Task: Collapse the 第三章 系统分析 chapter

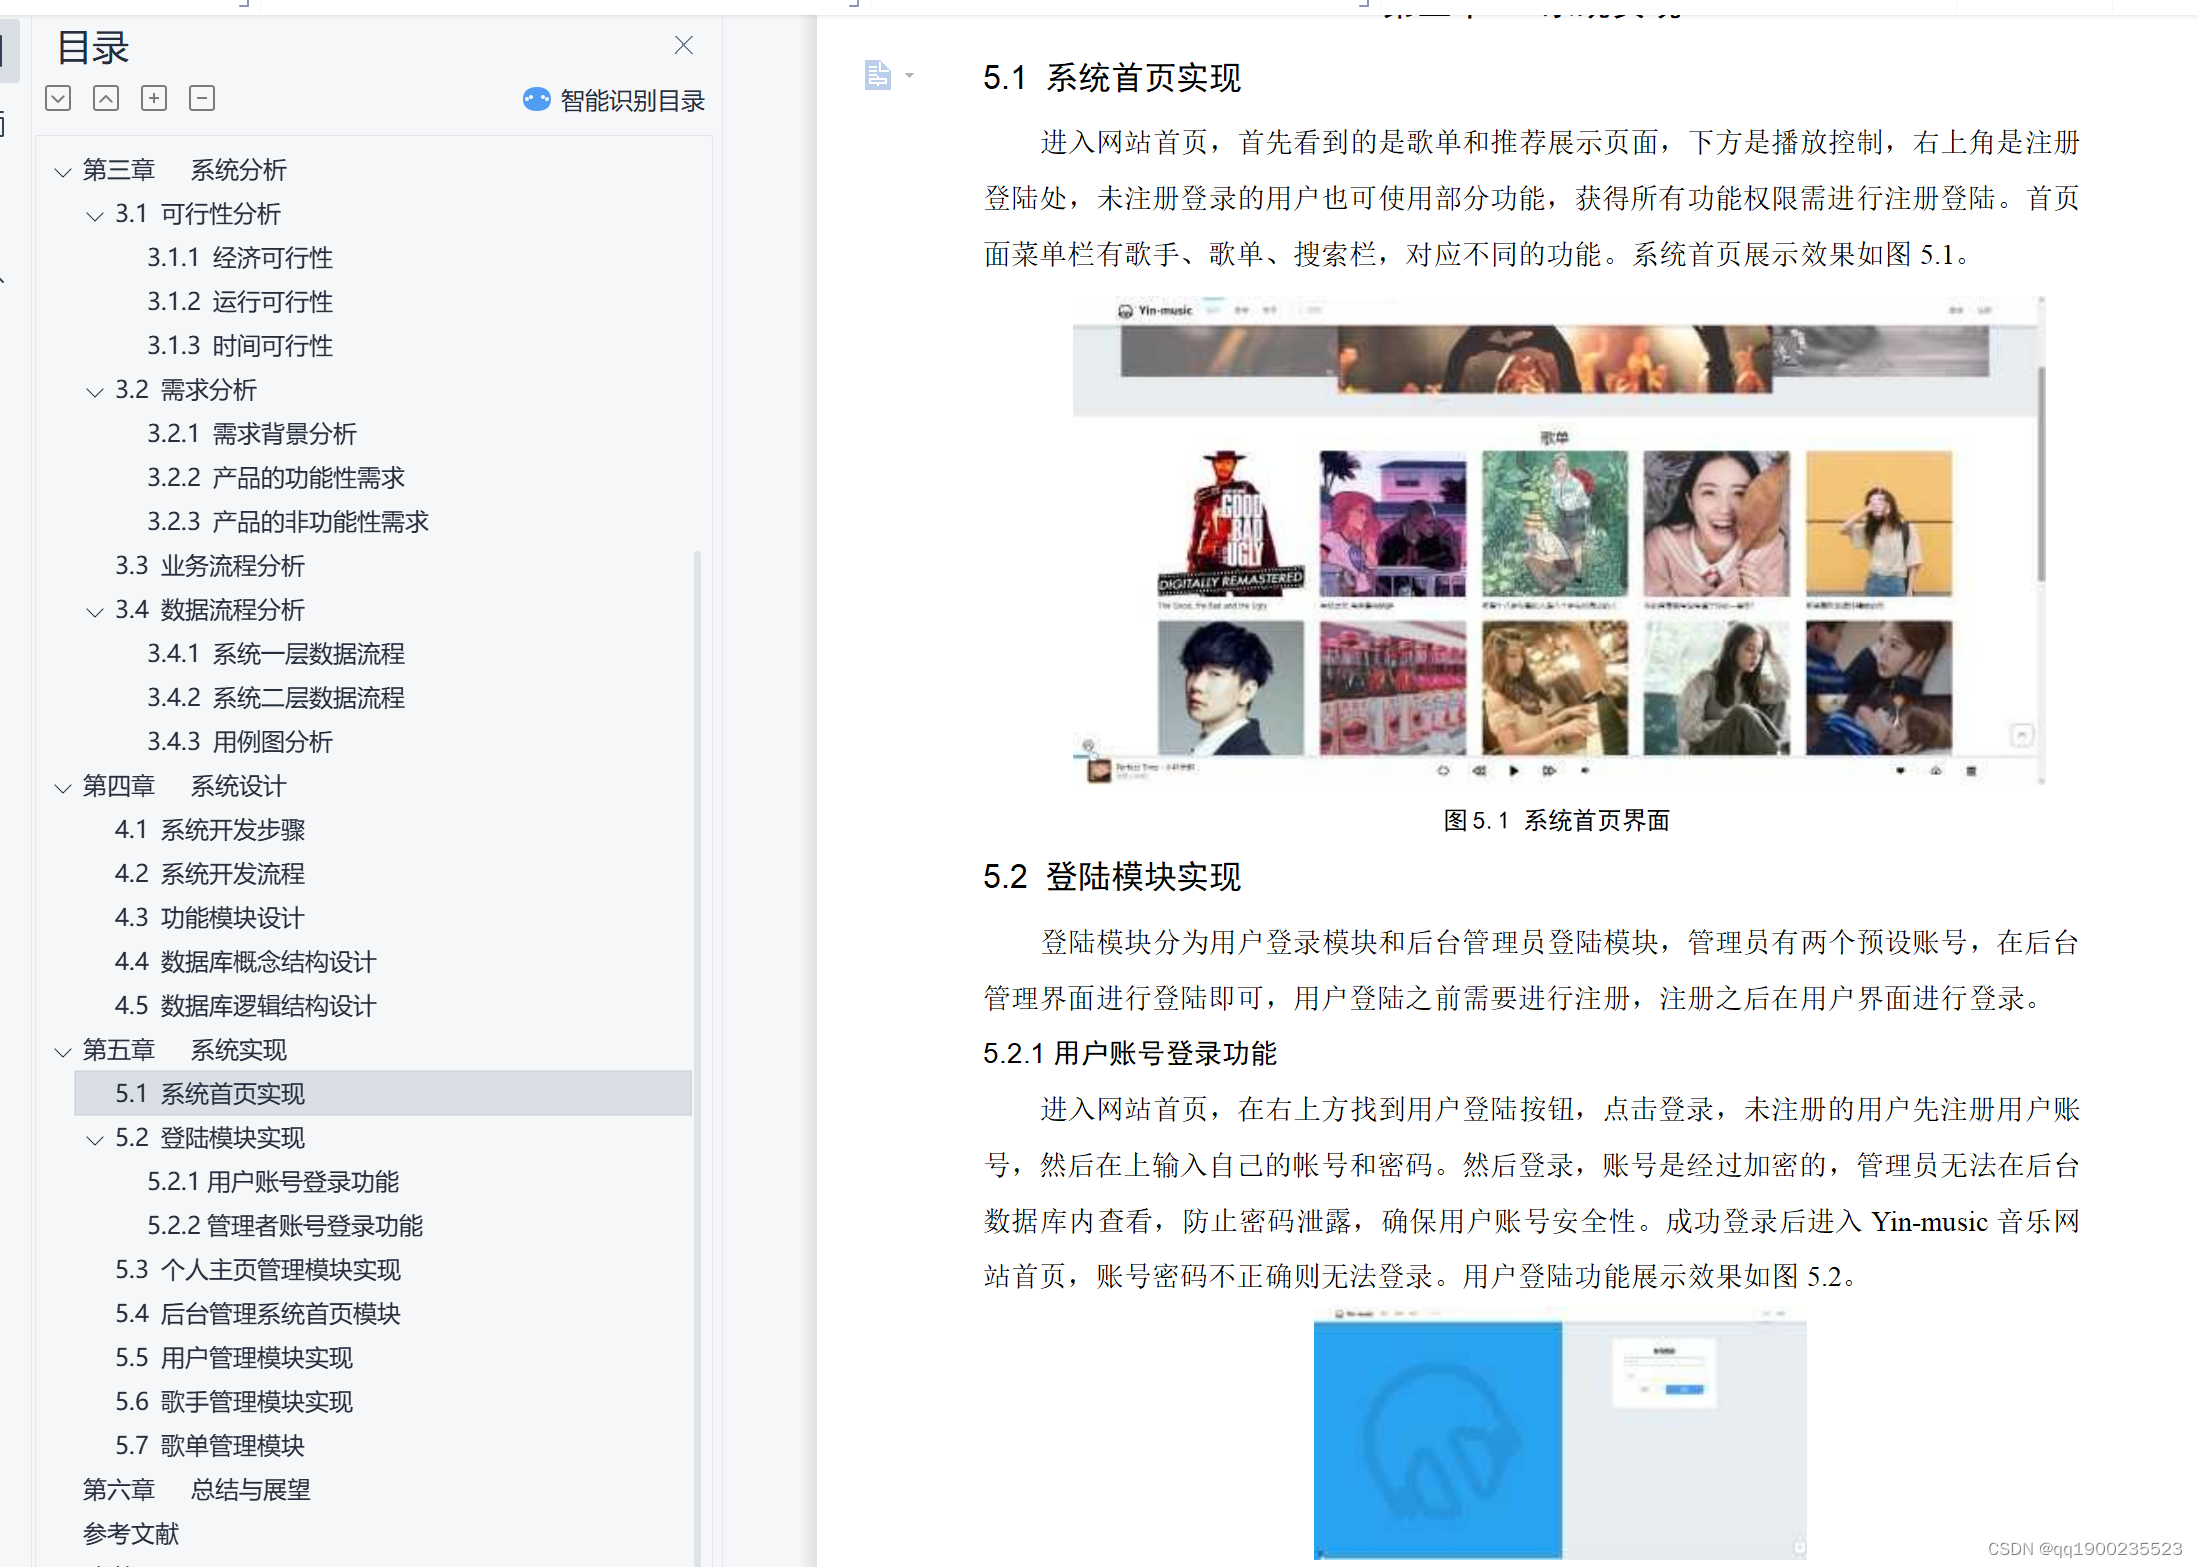Action: click(x=63, y=172)
